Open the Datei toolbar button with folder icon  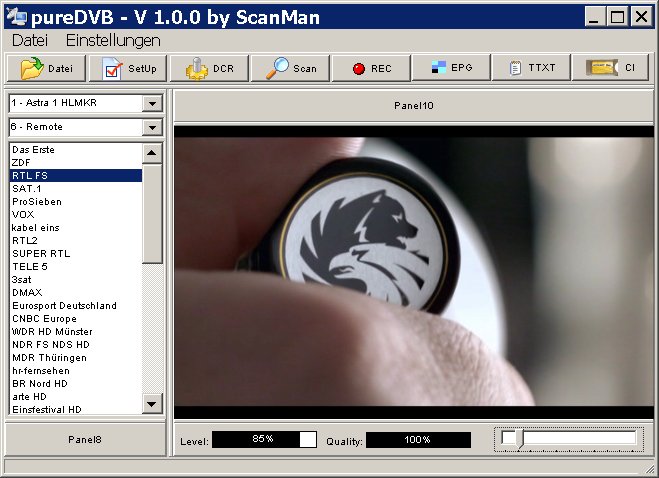tap(46, 68)
